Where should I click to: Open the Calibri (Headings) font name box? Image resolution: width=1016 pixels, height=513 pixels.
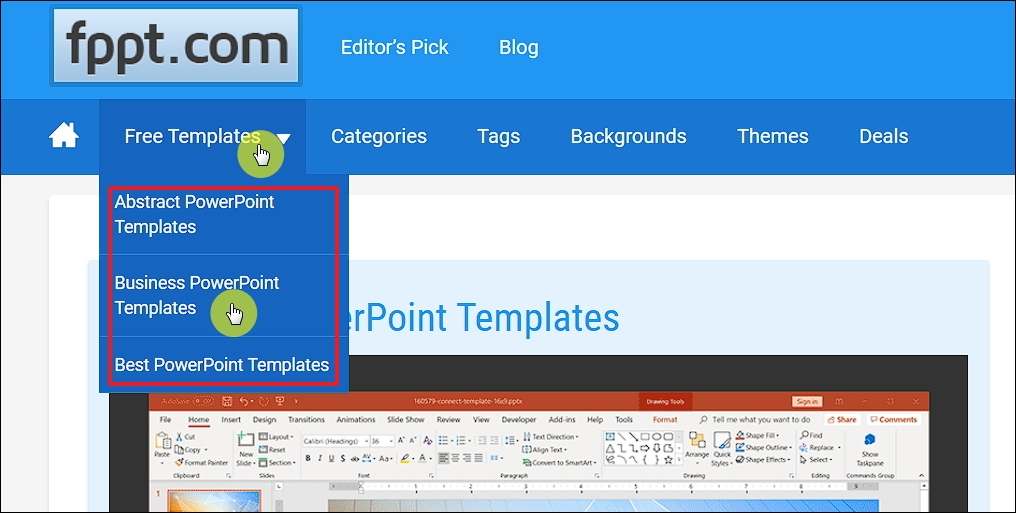335,441
